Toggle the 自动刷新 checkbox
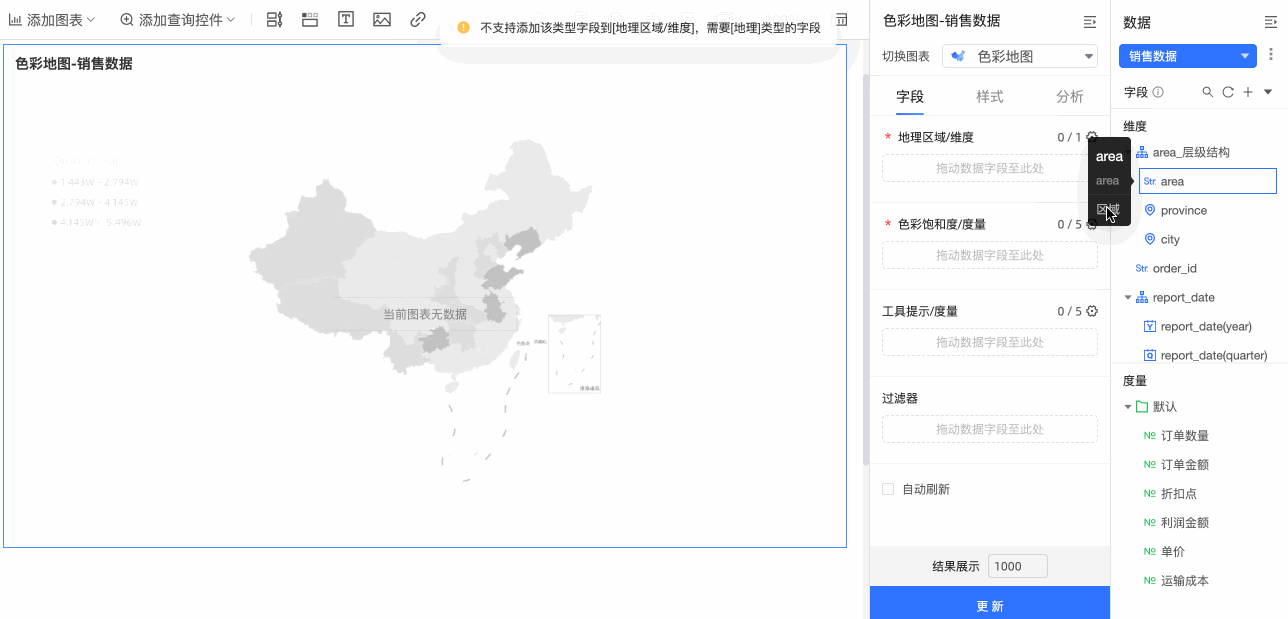1288x619 pixels. tap(888, 489)
